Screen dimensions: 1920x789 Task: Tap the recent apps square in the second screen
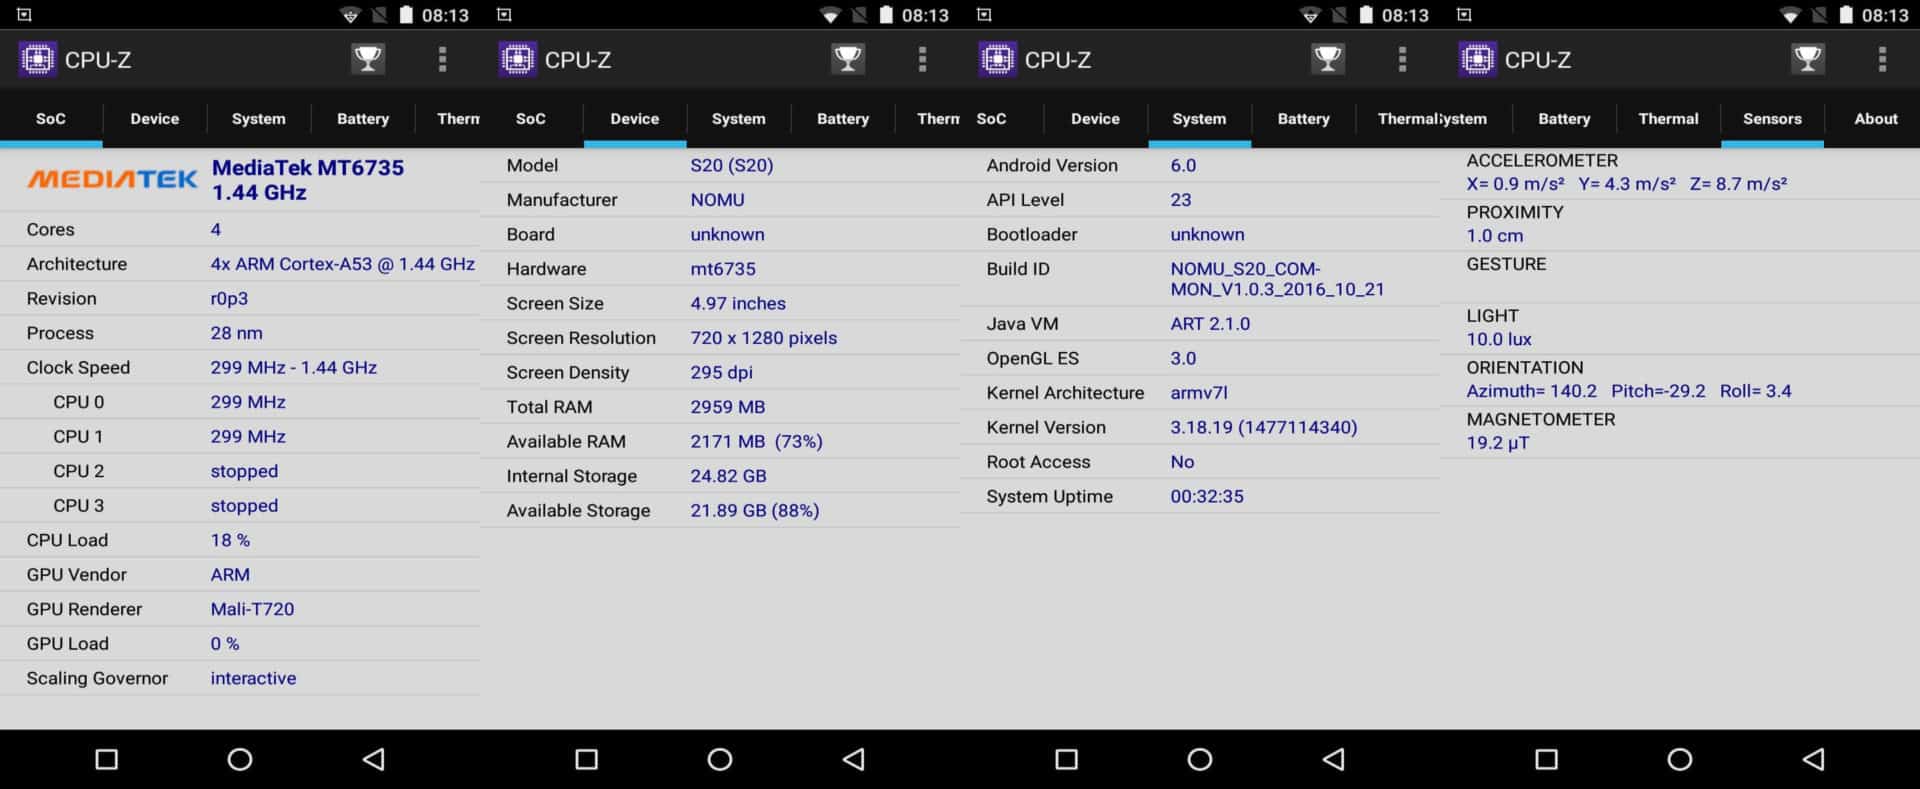[x=586, y=759]
